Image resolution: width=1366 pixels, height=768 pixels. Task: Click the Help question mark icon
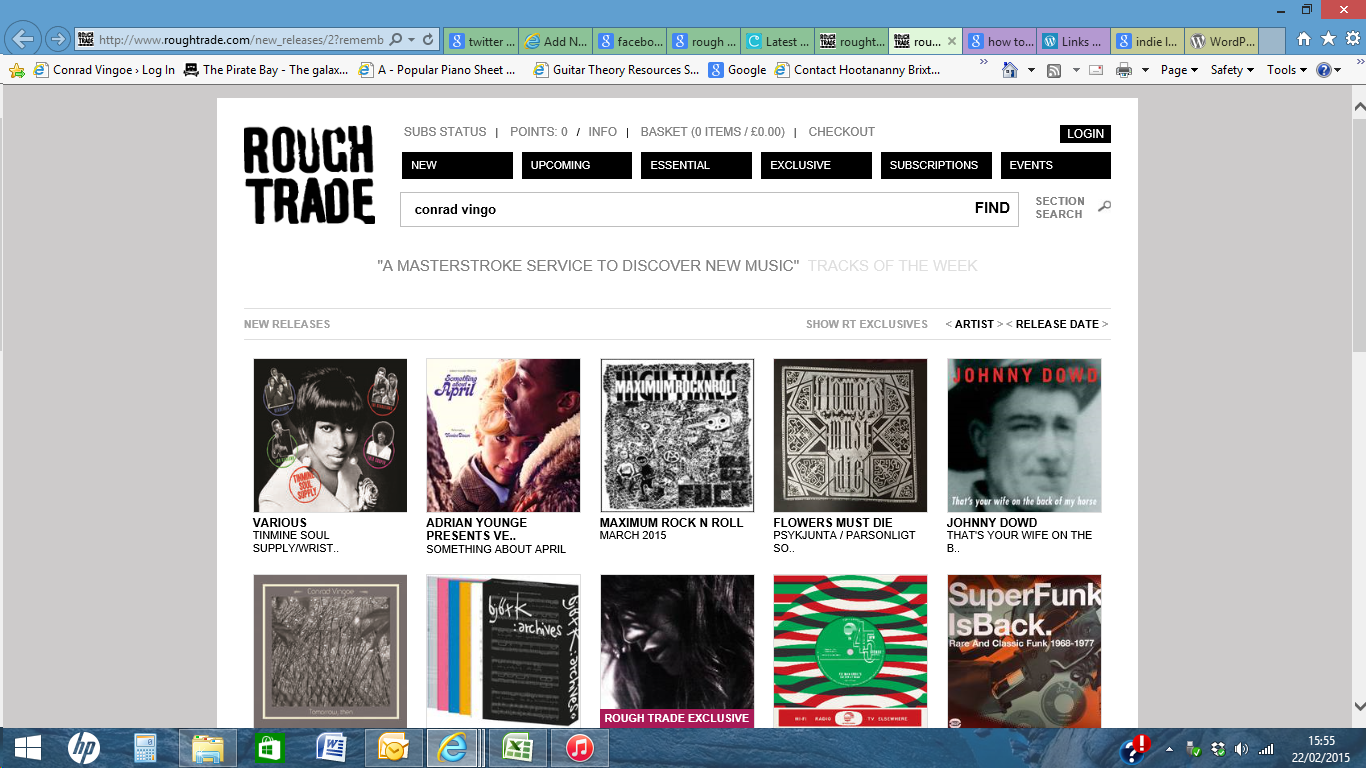click(x=1324, y=70)
